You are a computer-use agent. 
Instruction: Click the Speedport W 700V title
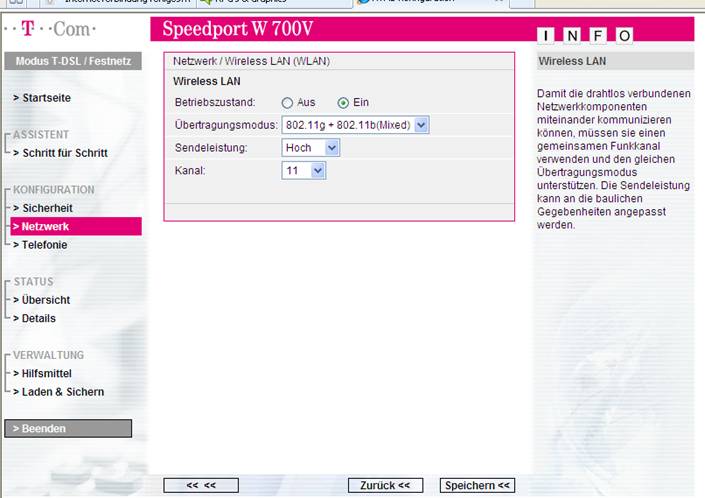[x=237, y=29]
